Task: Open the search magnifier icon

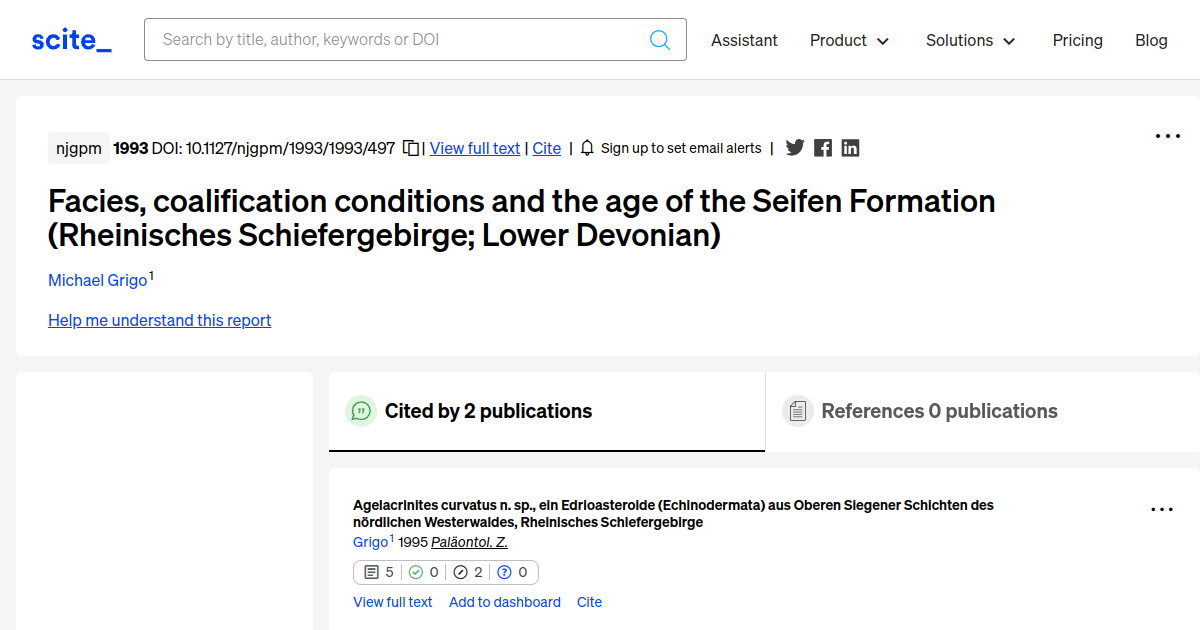Action: pyautogui.click(x=660, y=39)
